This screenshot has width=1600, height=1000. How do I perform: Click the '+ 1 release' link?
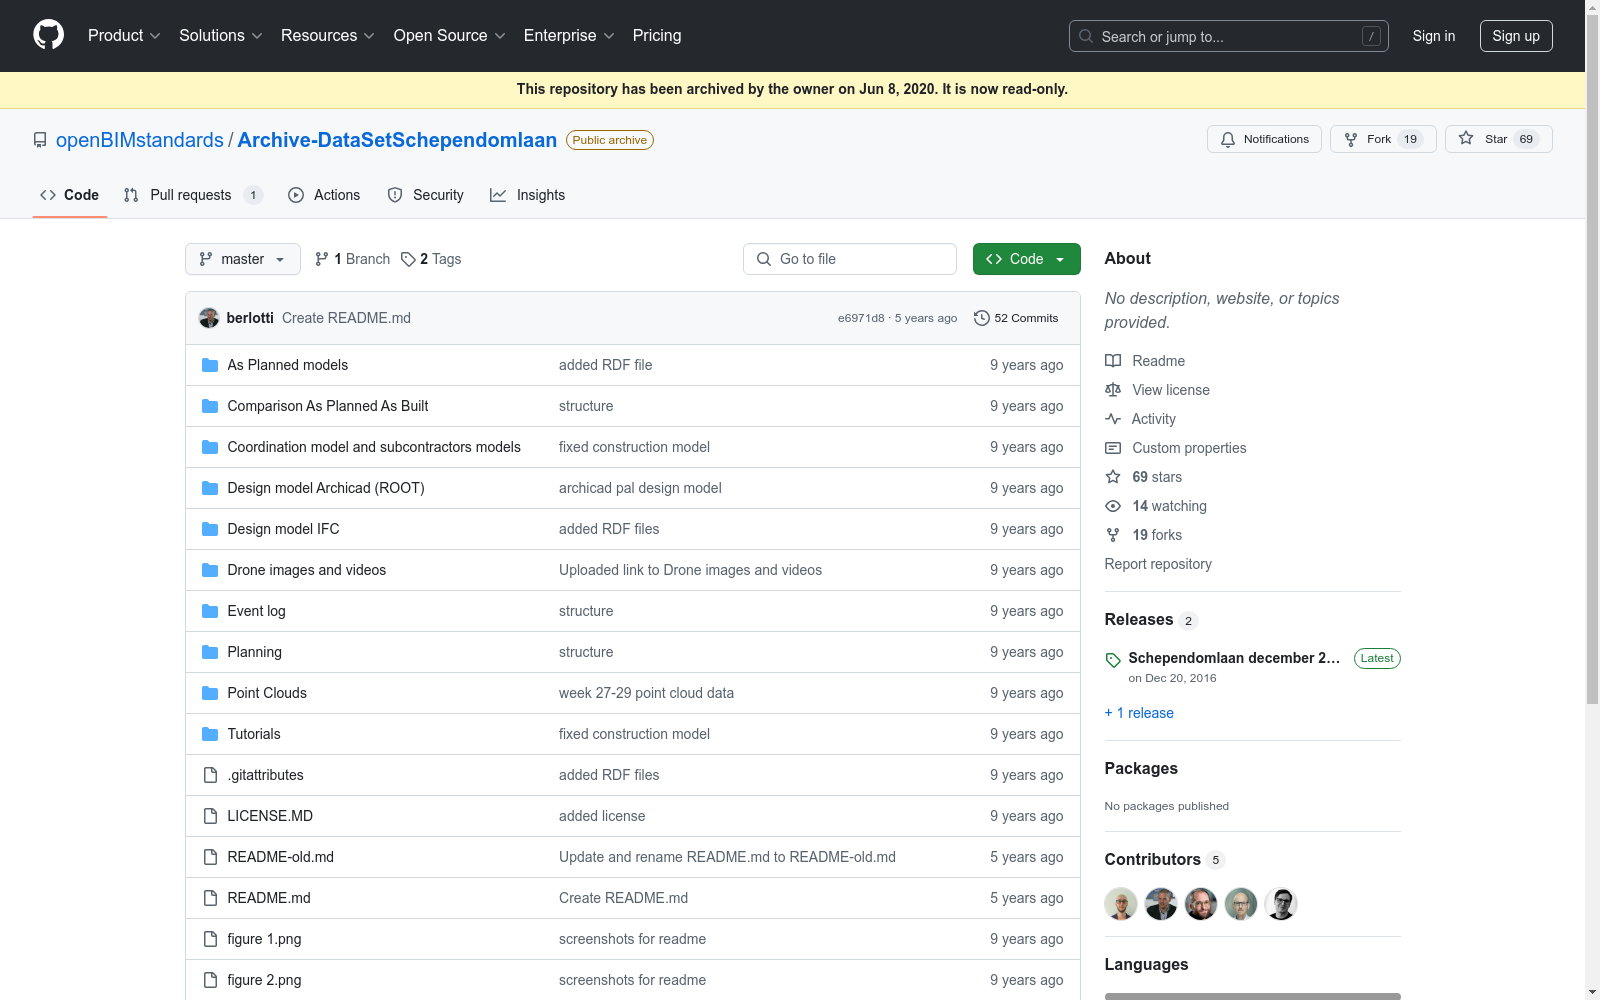coord(1139,713)
